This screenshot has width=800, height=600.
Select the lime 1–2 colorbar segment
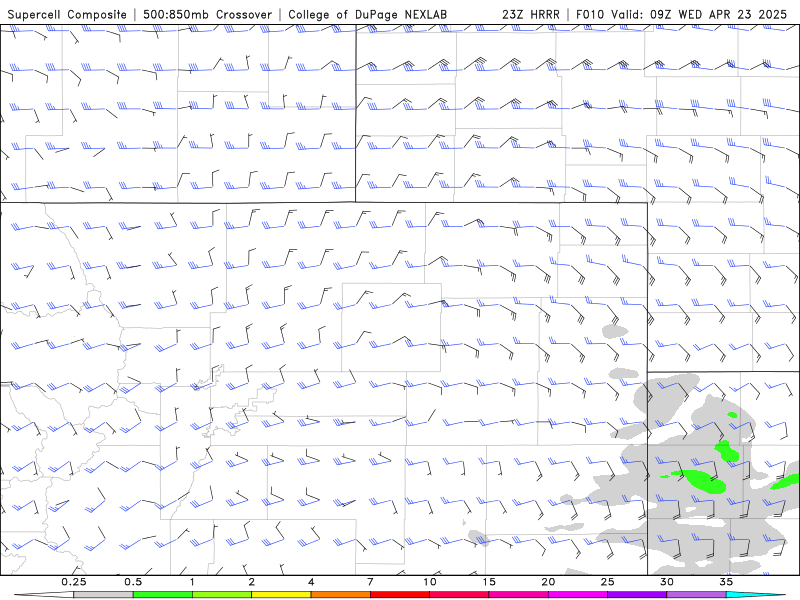click(222, 595)
